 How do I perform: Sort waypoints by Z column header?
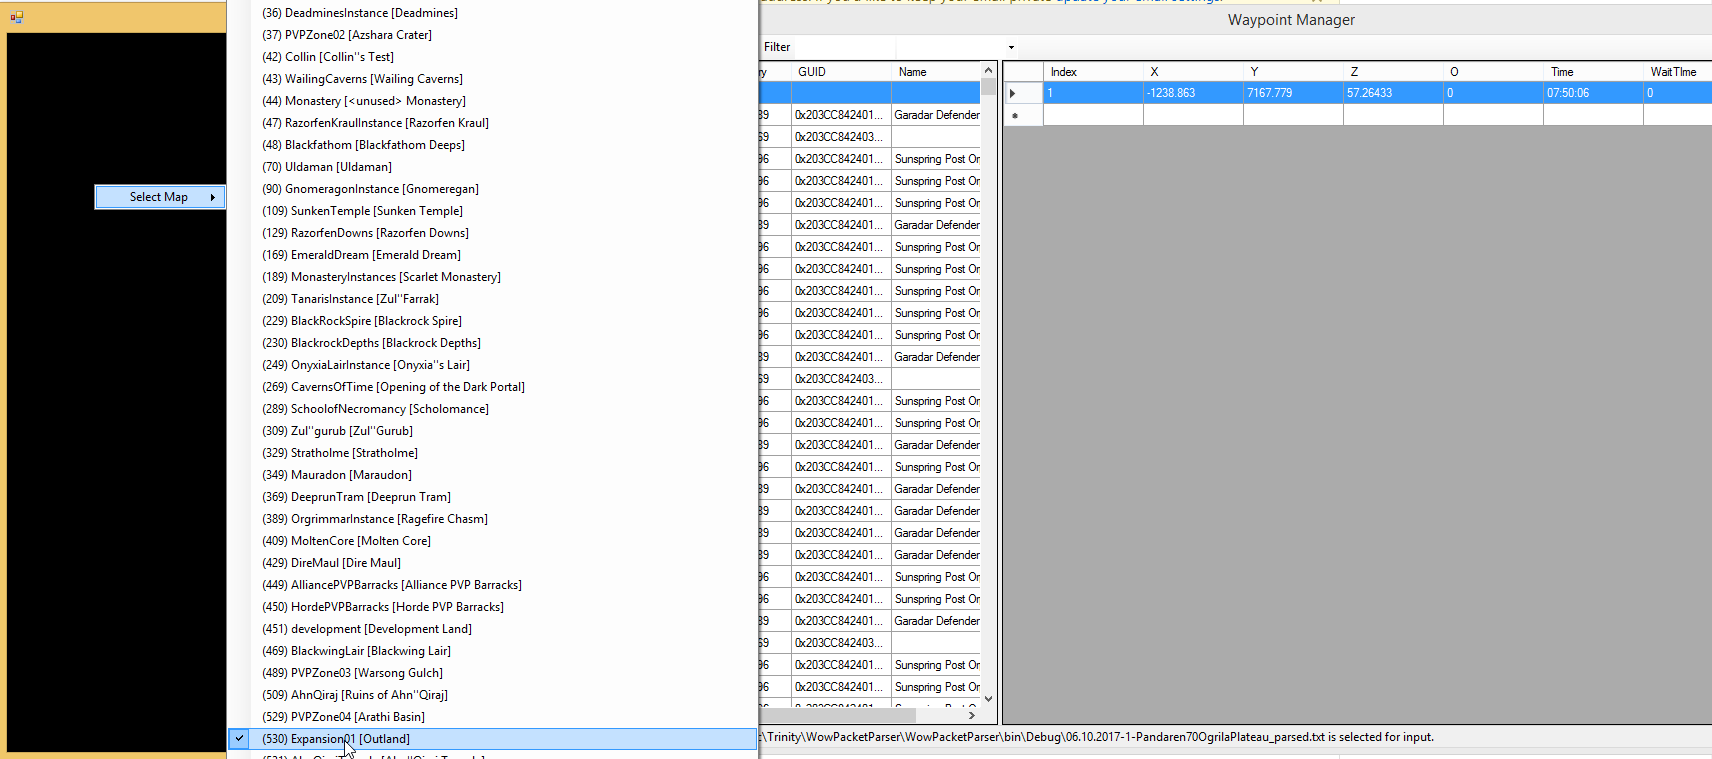point(1393,72)
